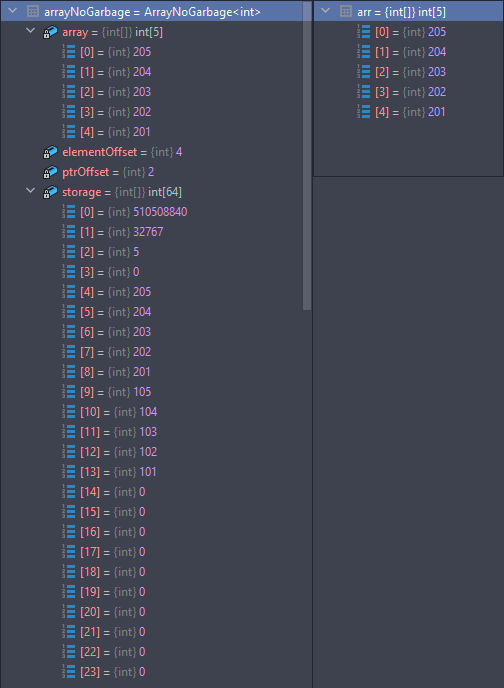Select storage element [3] = 0

coord(152,272)
